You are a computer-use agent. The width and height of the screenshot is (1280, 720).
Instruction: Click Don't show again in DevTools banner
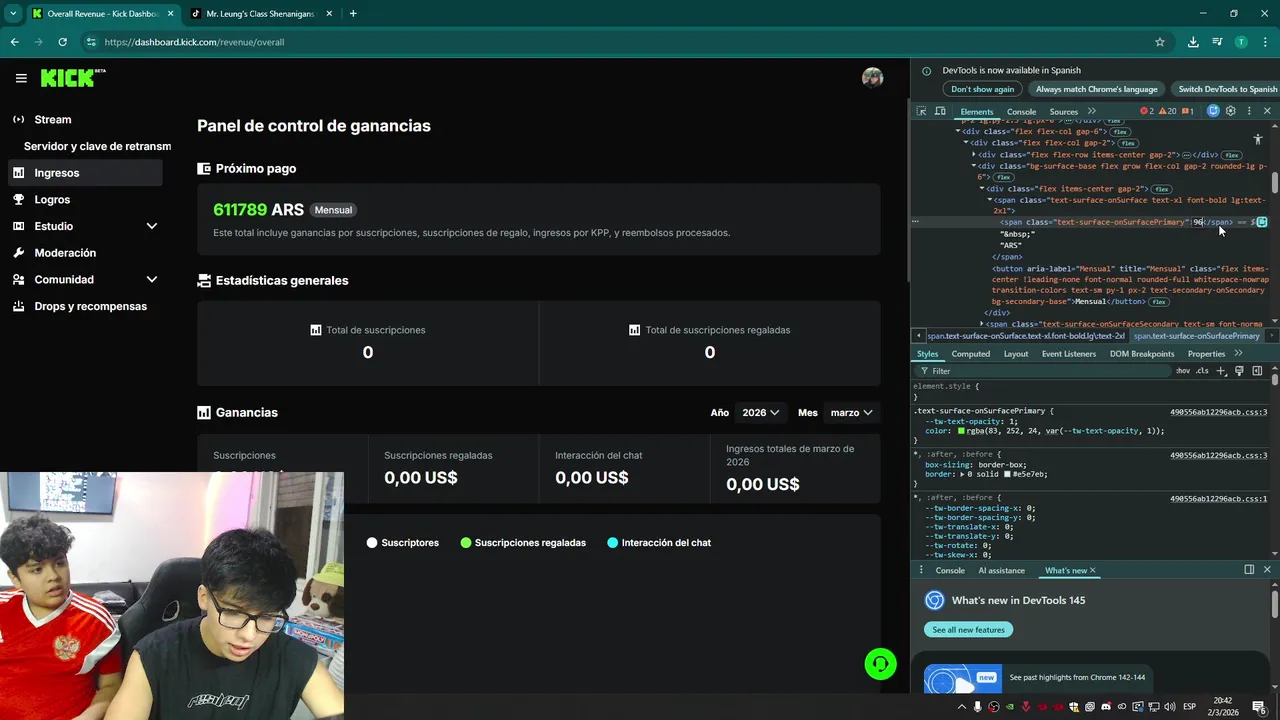982,89
